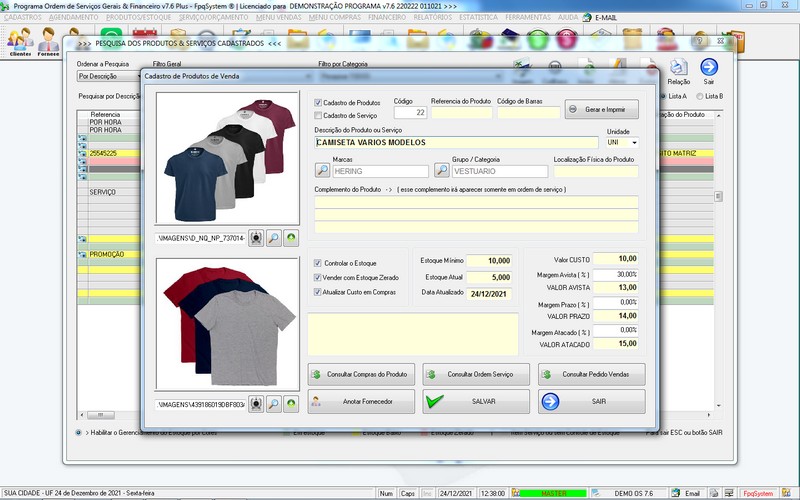Click green arrow icon beside top image path
This screenshot has height=500, width=800.
(x=291, y=239)
